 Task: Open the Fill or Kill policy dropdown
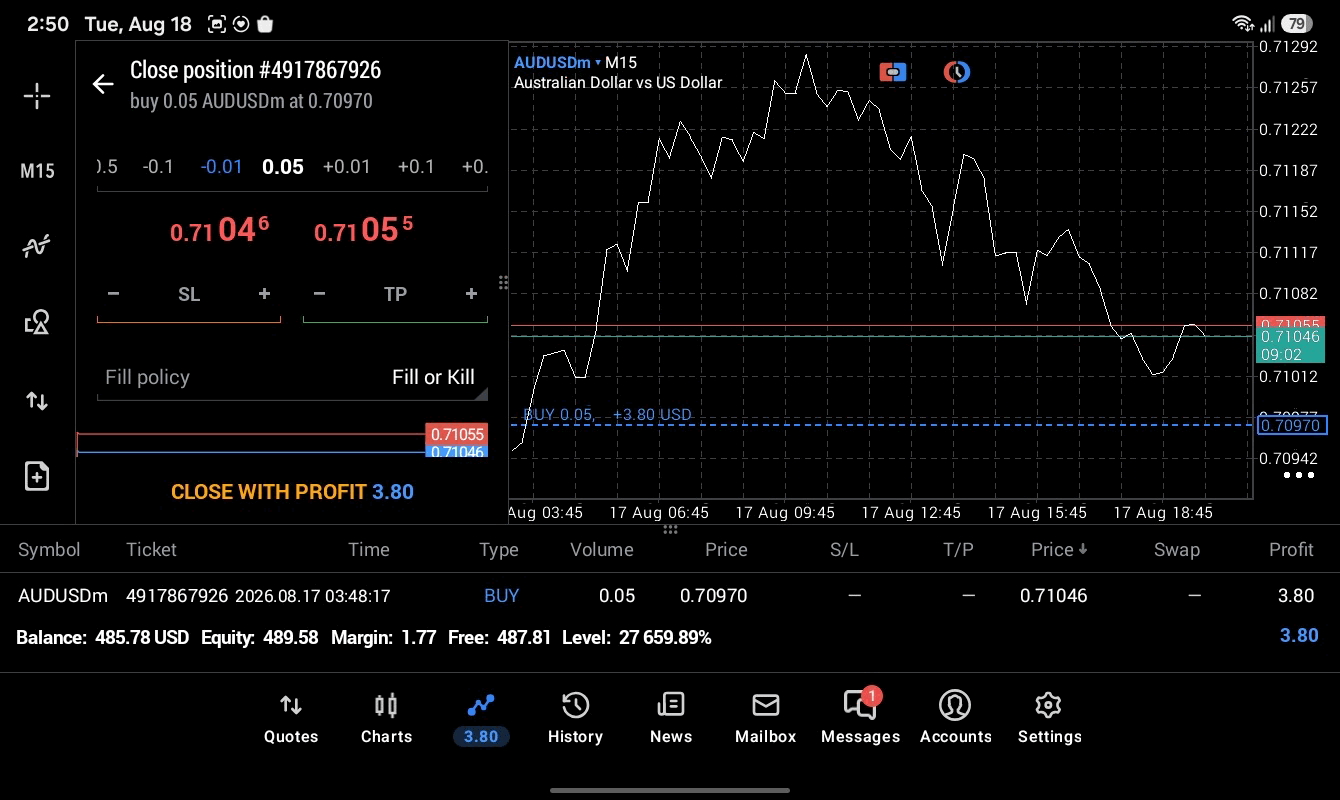292,377
